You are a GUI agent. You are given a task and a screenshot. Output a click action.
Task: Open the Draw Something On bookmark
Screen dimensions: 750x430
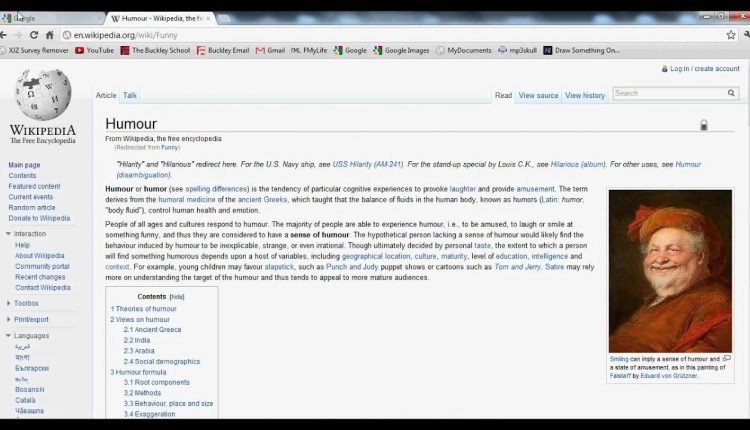(582, 50)
